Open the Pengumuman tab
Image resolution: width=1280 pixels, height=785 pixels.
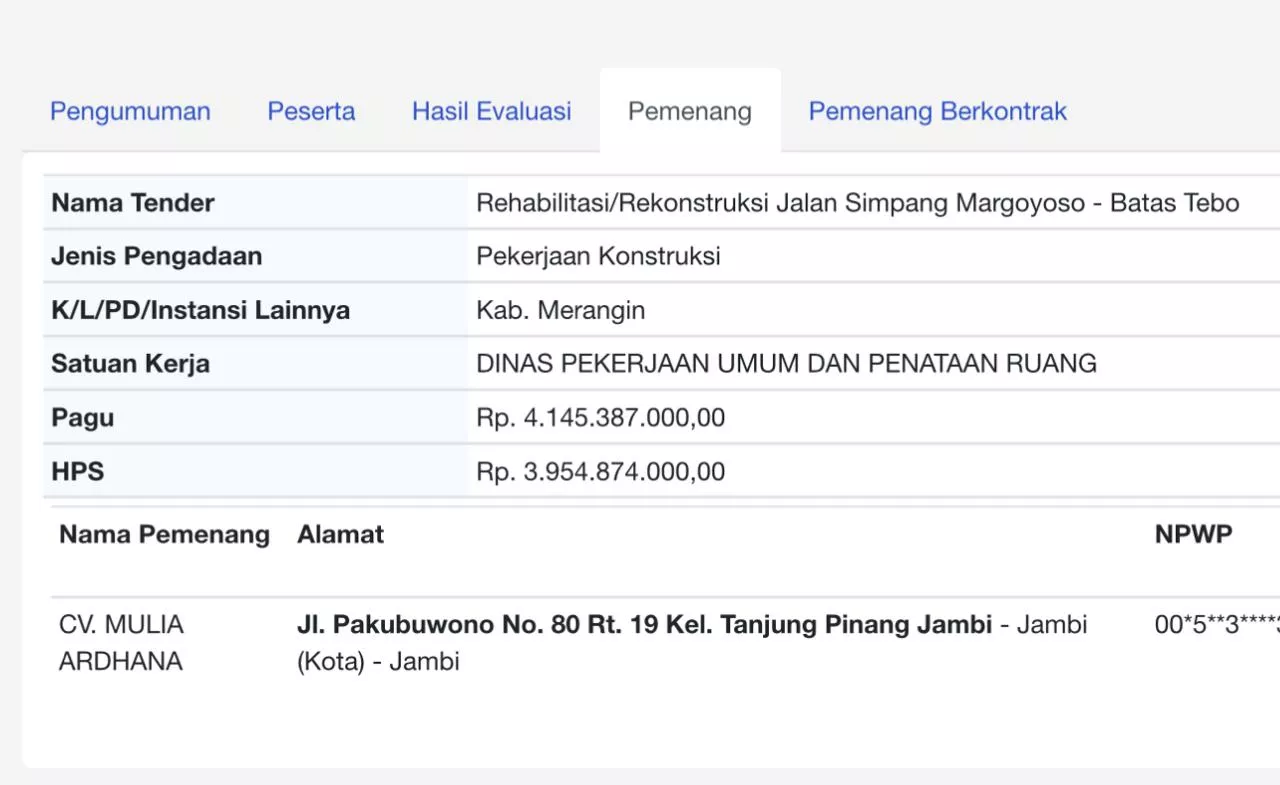[130, 111]
